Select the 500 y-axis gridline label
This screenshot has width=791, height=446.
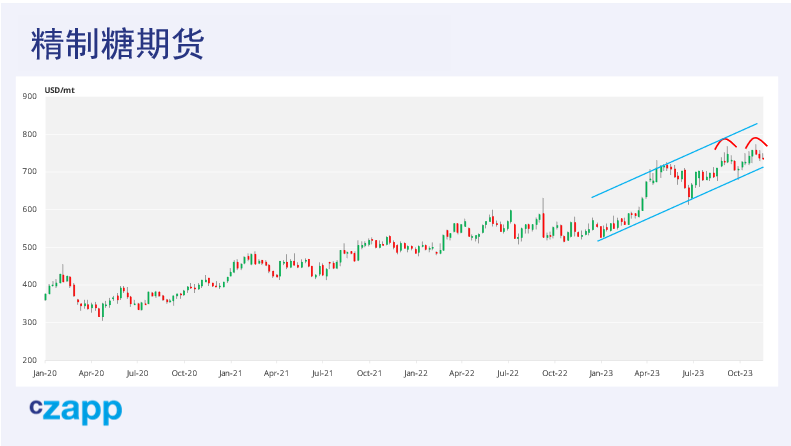(x=29, y=247)
